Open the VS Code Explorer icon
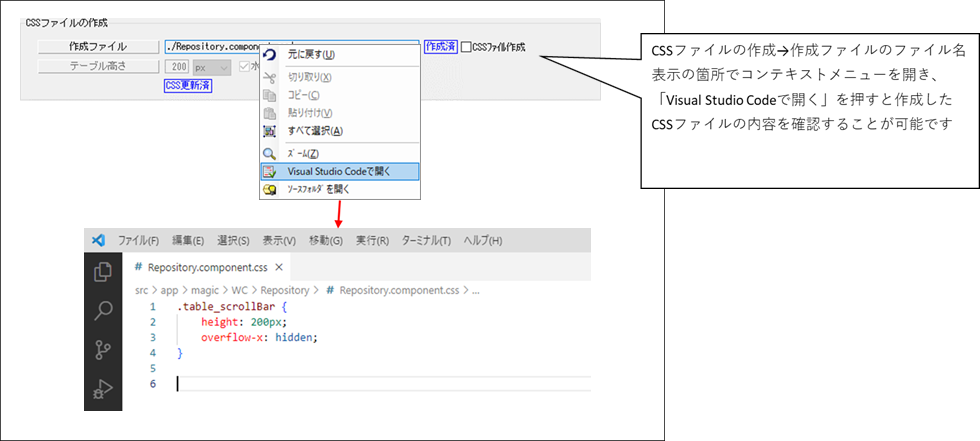Image resolution: width=980 pixels, height=441 pixels. [102, 272]
